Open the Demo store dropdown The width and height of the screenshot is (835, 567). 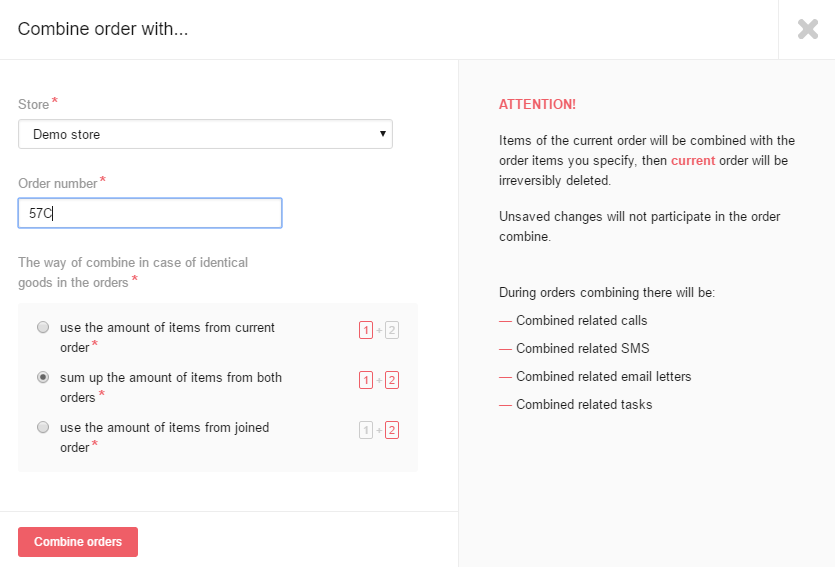pyautogui.click(x=205, y=134)
